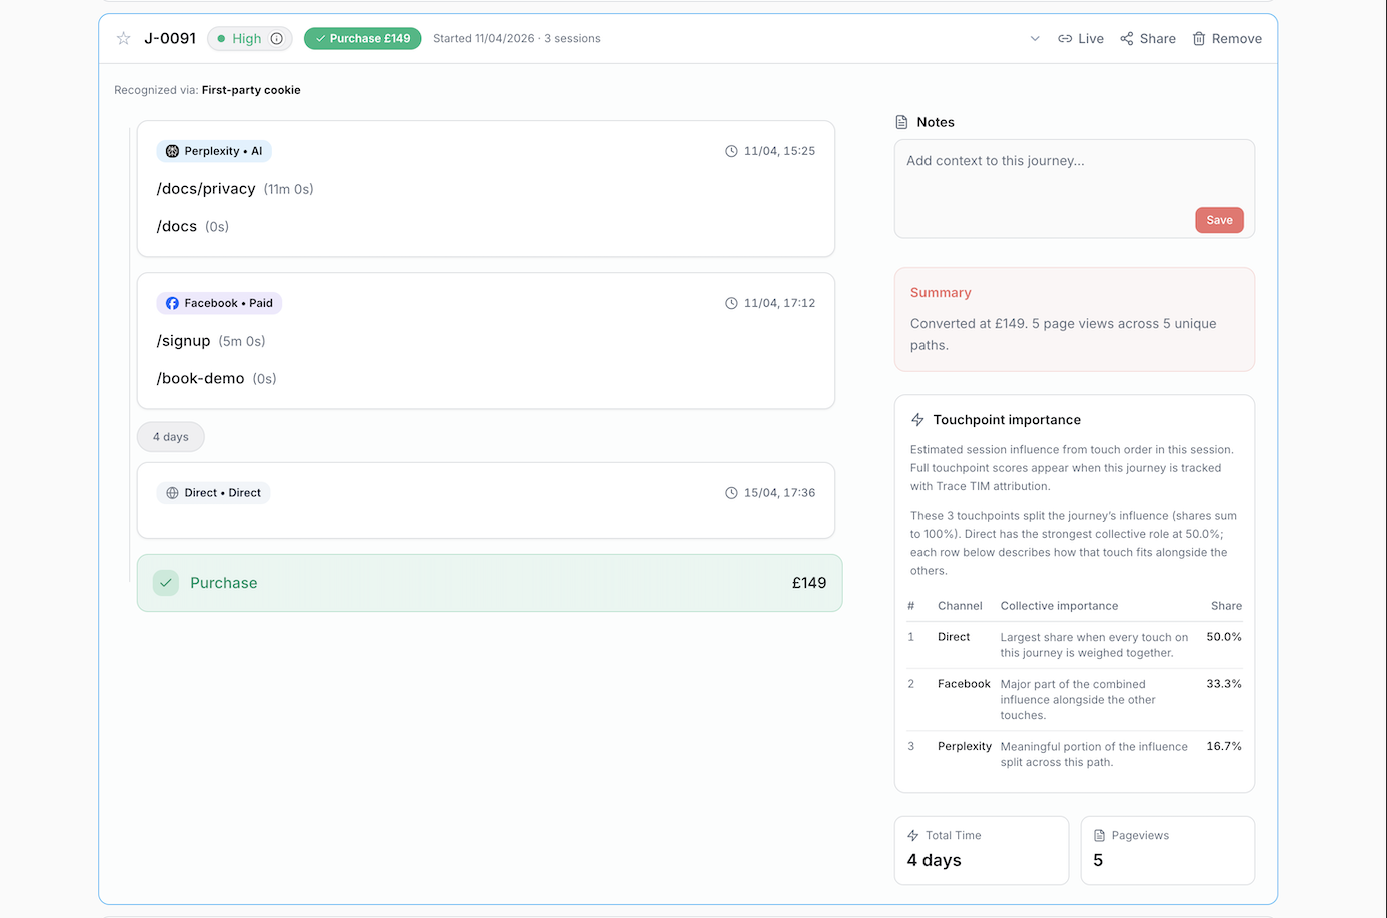Screen dimensions: 1387x918
Task: Click the 16.7% share value
Action: pos(1224,746)
